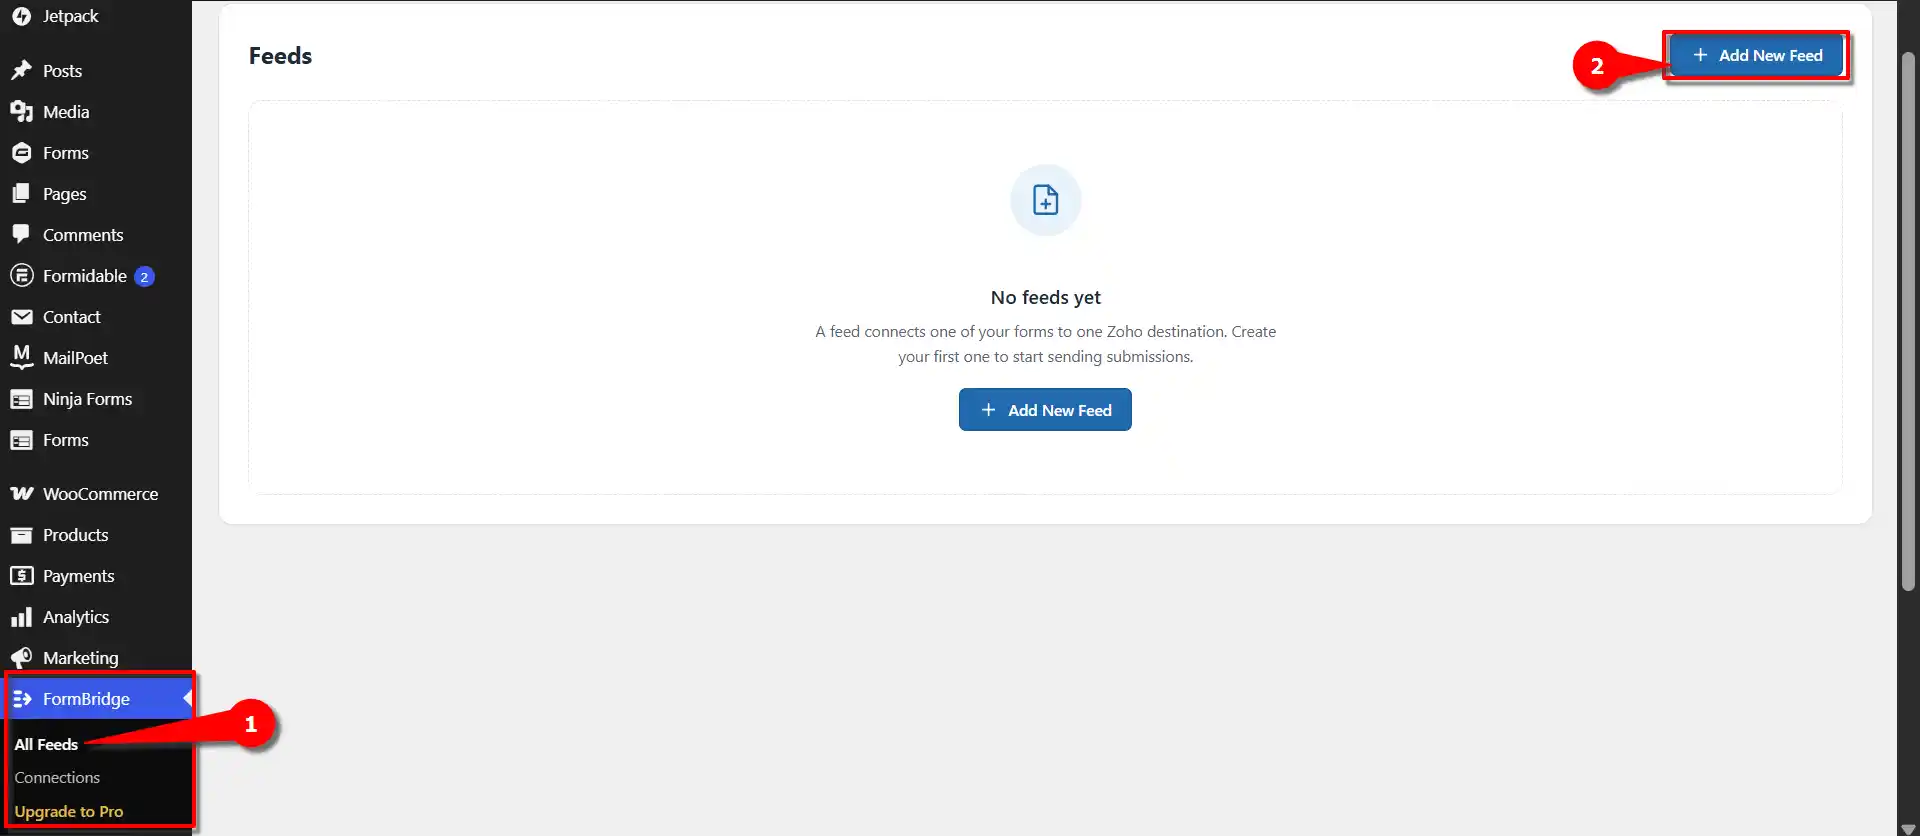Click the Ninja Forms icon
The height and width of the screenshot is (836, 1920).
pos(21,399)
